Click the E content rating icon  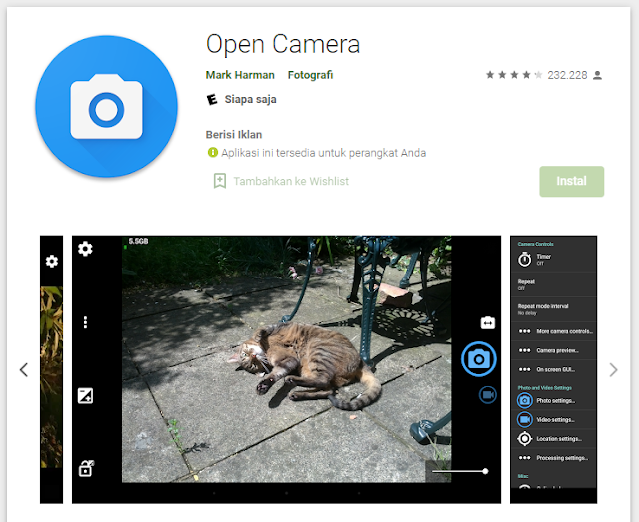(212, 99)
